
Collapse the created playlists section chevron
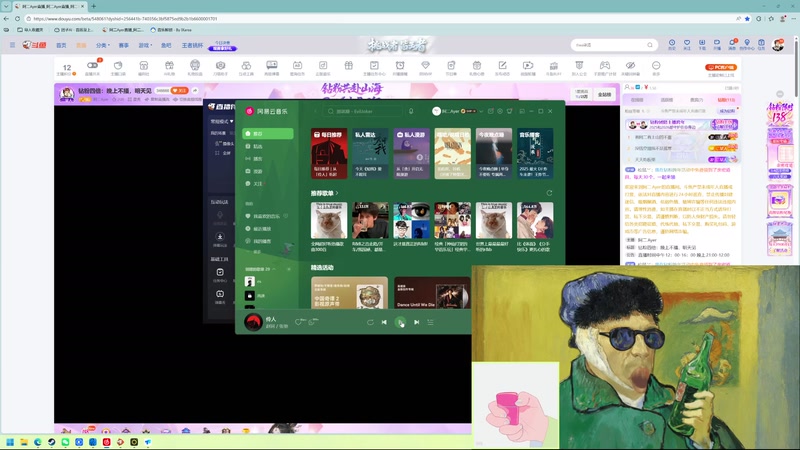274,269
